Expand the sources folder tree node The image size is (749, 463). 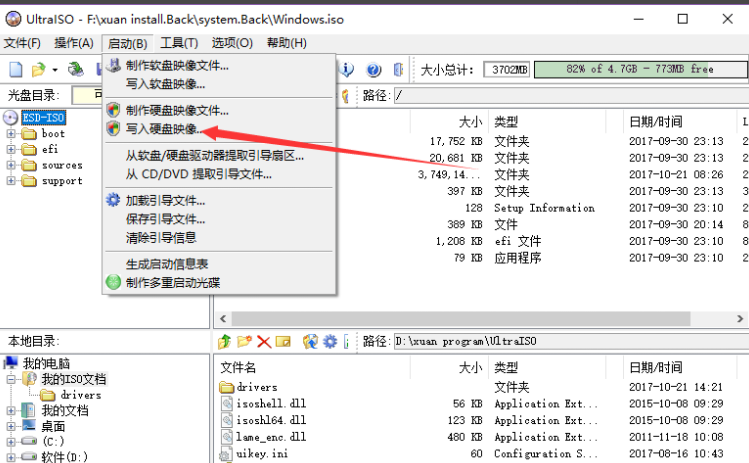coord(12,165)
